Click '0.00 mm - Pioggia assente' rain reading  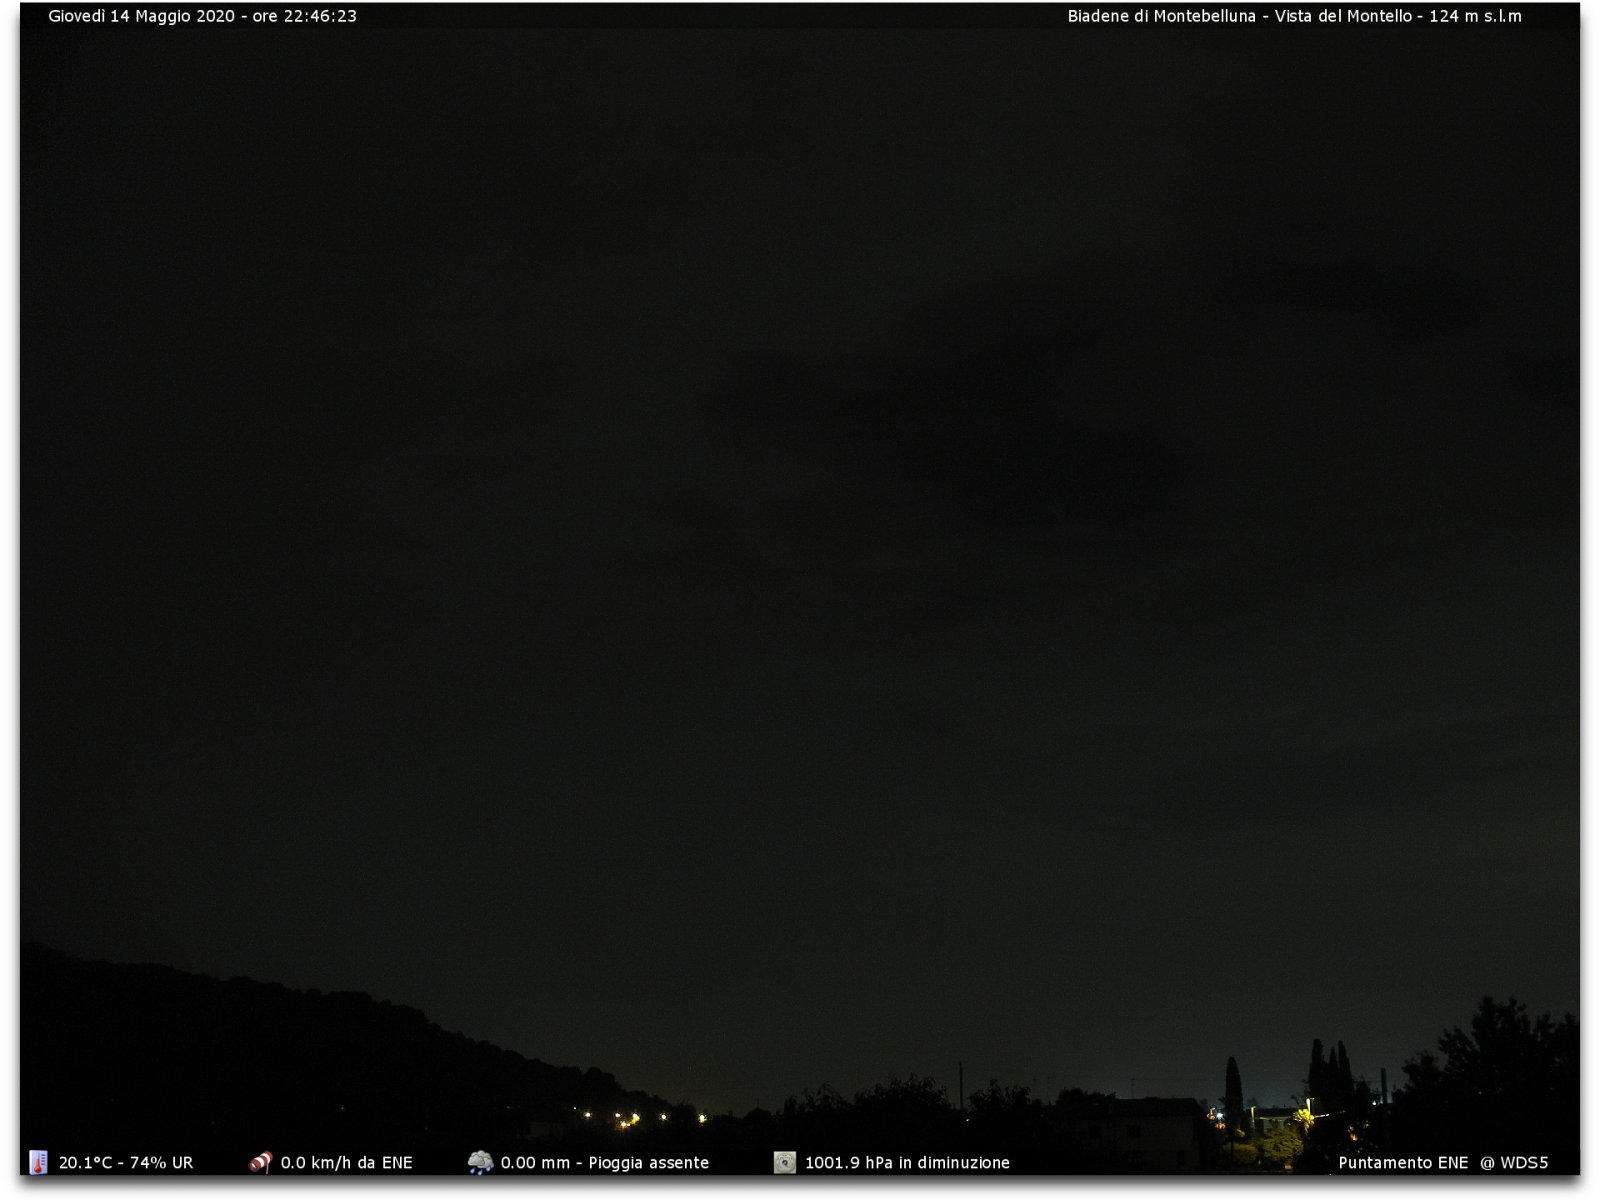pos(604,1163)
